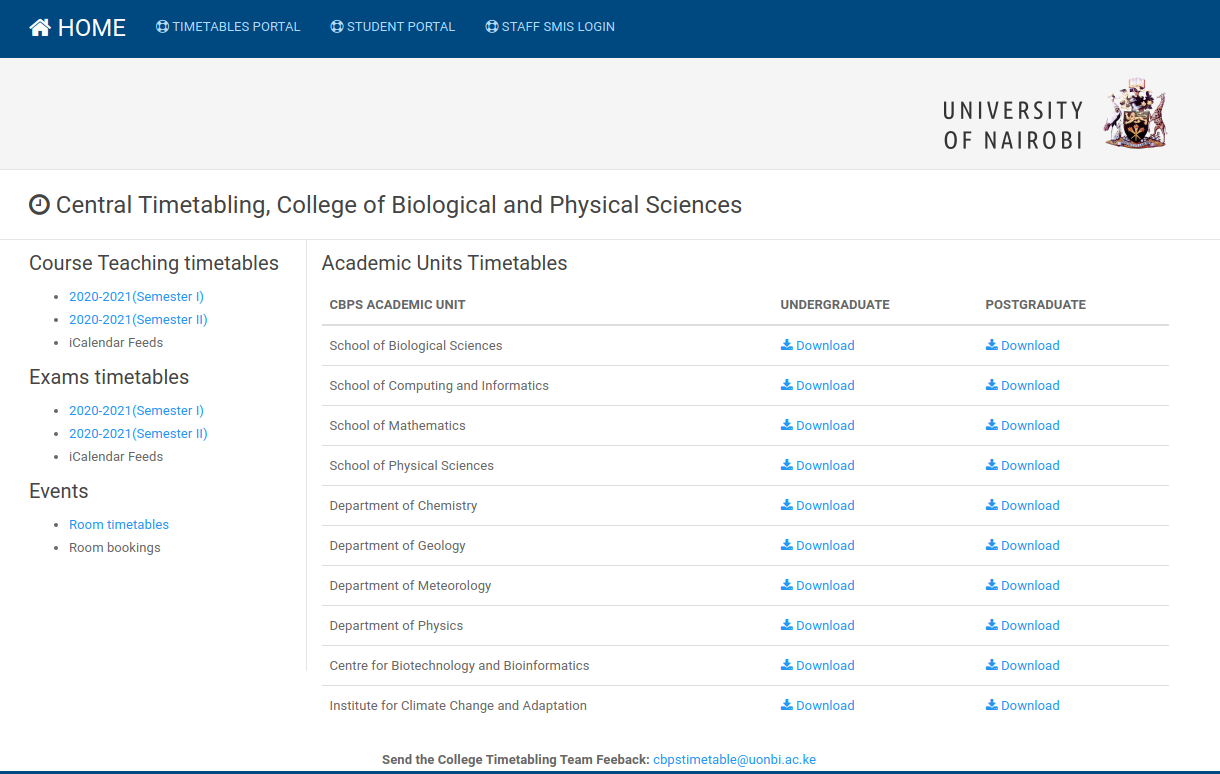Click the Timetables Portal globe icon

162,27
